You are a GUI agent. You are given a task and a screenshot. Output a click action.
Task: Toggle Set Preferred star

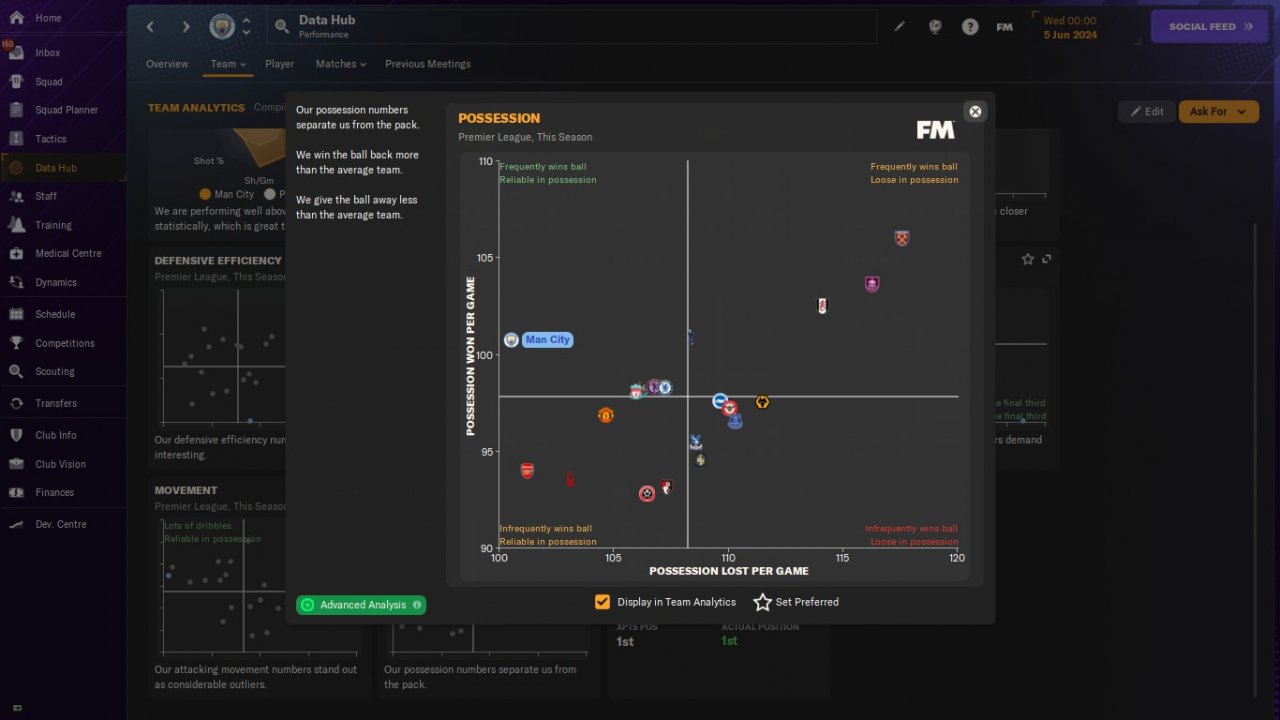coord(763,602)
